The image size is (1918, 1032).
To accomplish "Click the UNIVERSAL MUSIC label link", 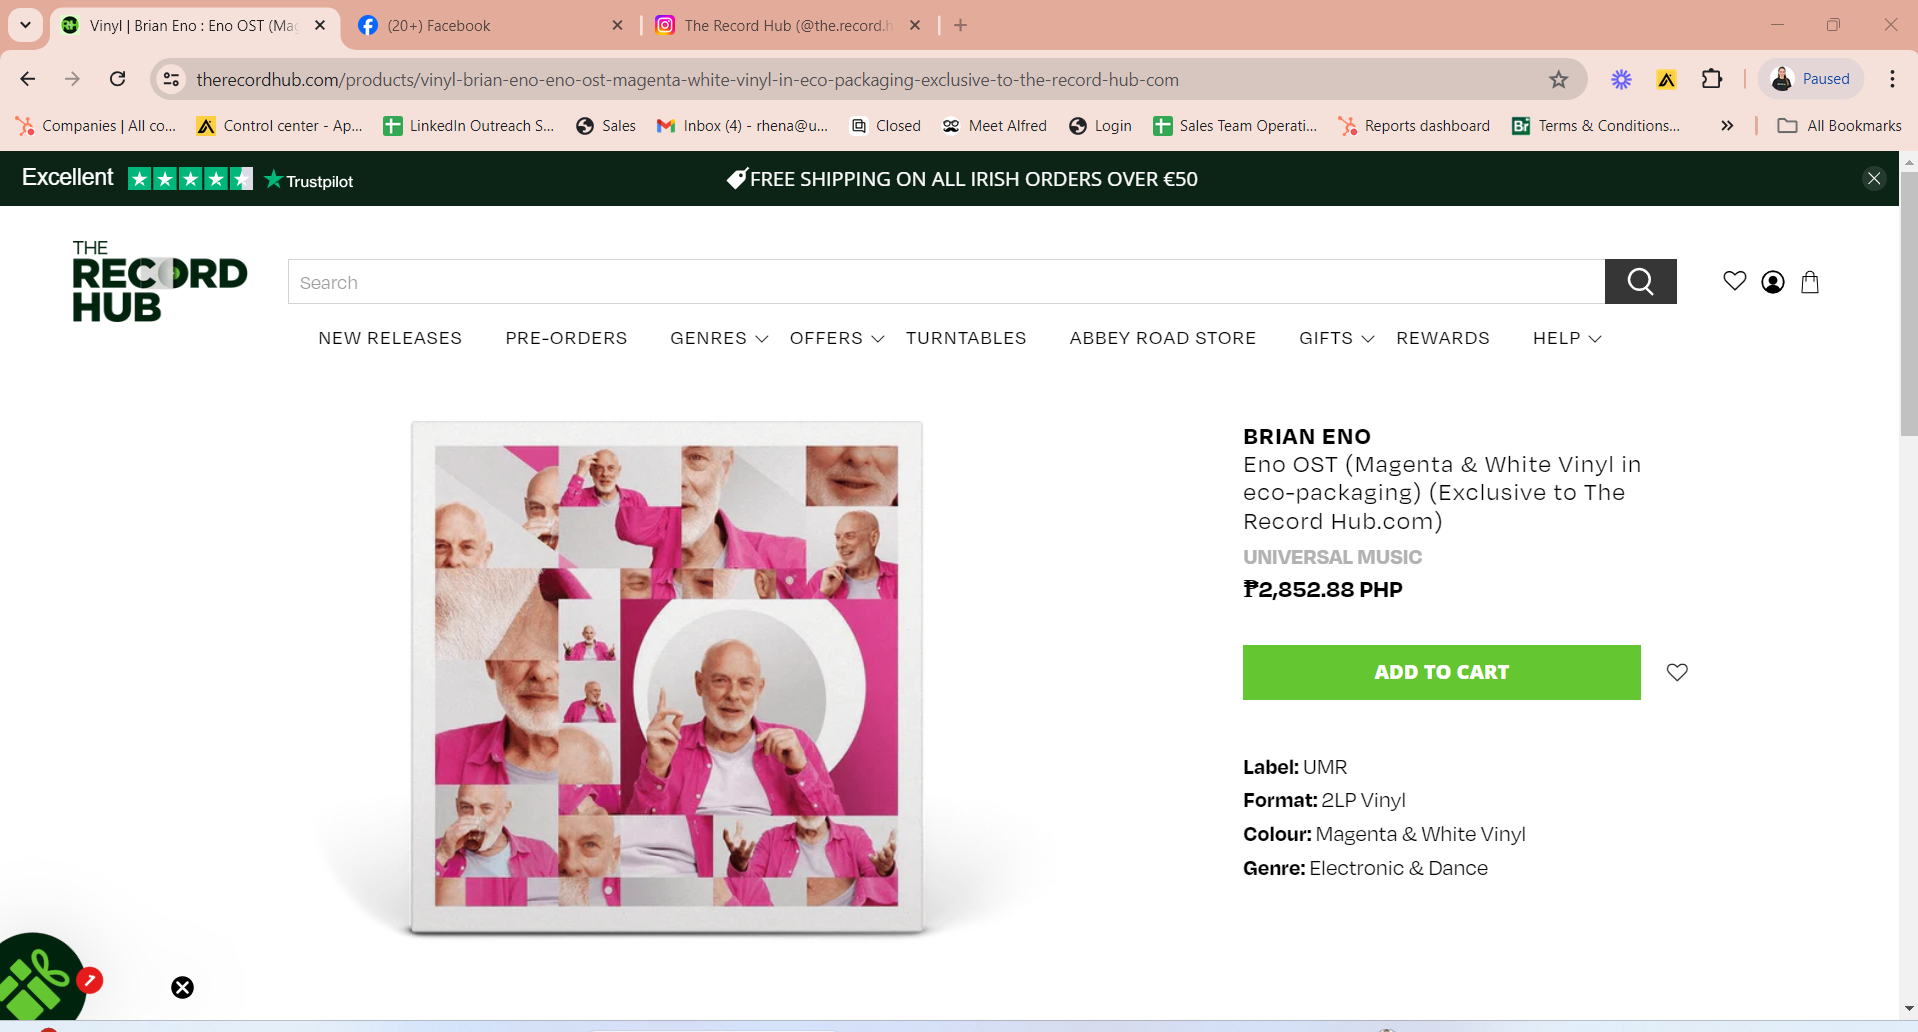I will pyautogui.click(x=1332, y=557).
